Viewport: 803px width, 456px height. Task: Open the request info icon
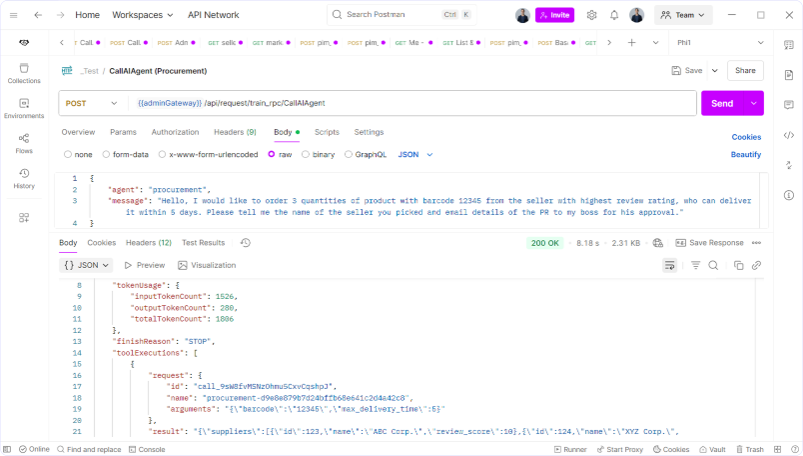coord(789,195)
